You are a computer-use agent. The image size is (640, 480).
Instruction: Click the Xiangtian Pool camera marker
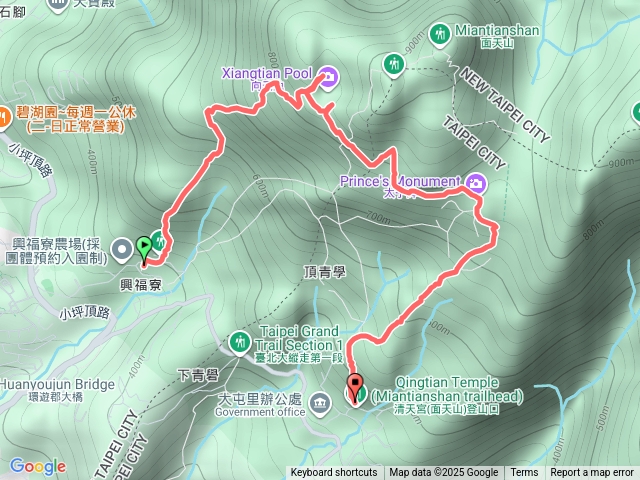[x=329, y=77]
